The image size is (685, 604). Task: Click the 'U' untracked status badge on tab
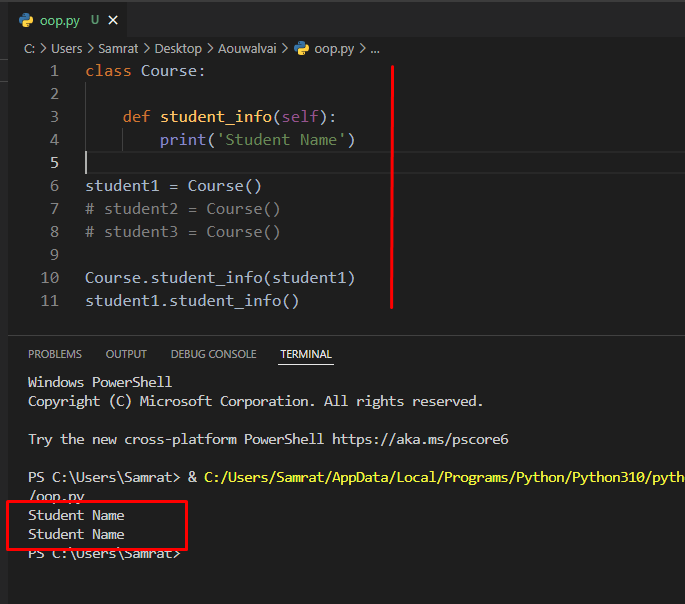click(x=95, y=20)
